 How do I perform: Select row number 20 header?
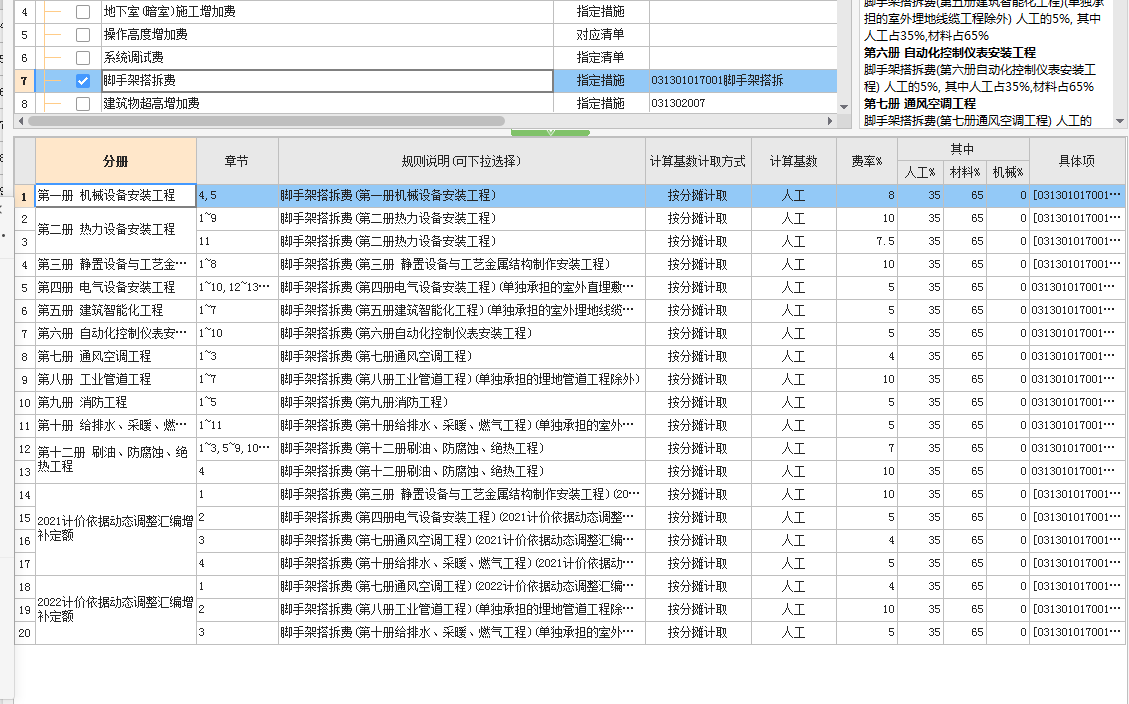click(x=24, y=633)
